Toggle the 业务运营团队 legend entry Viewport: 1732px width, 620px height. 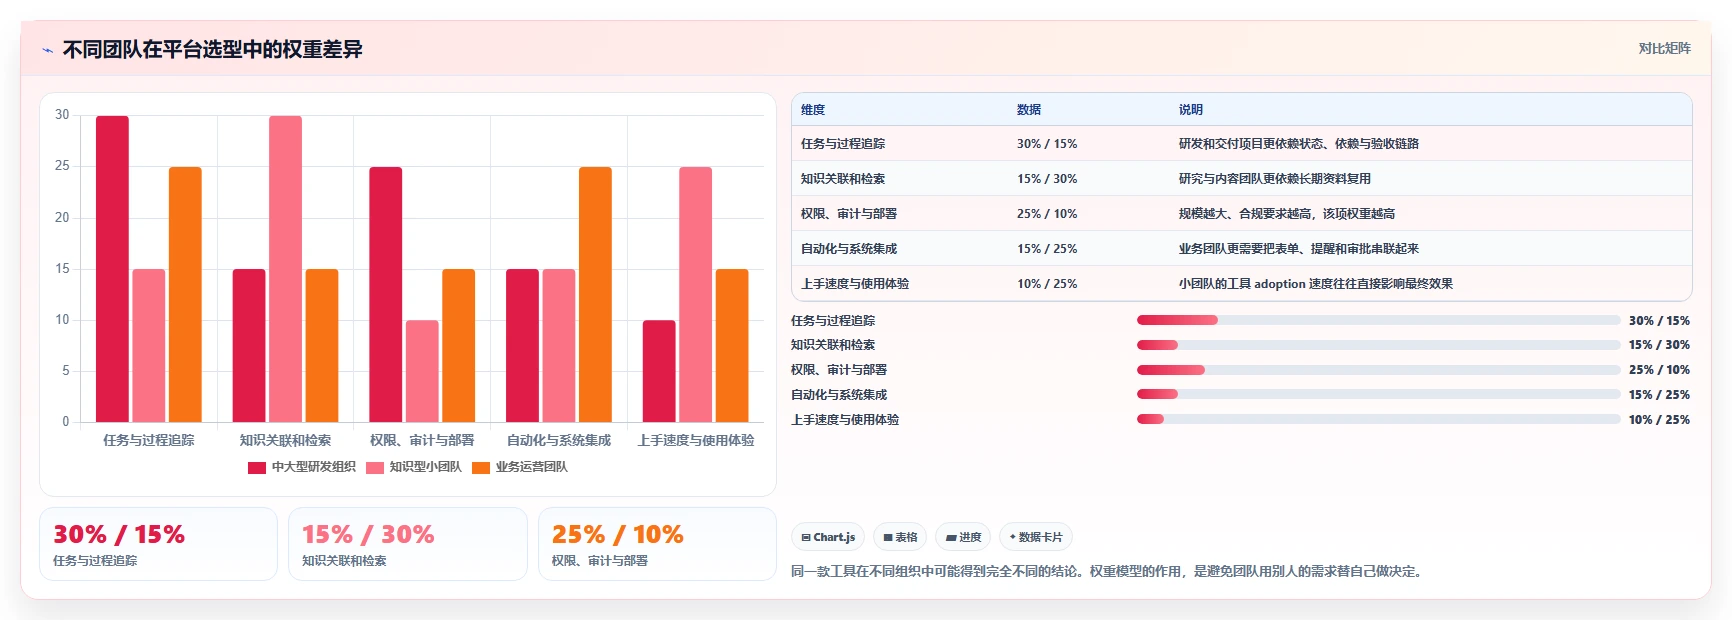tap(520, 467)
